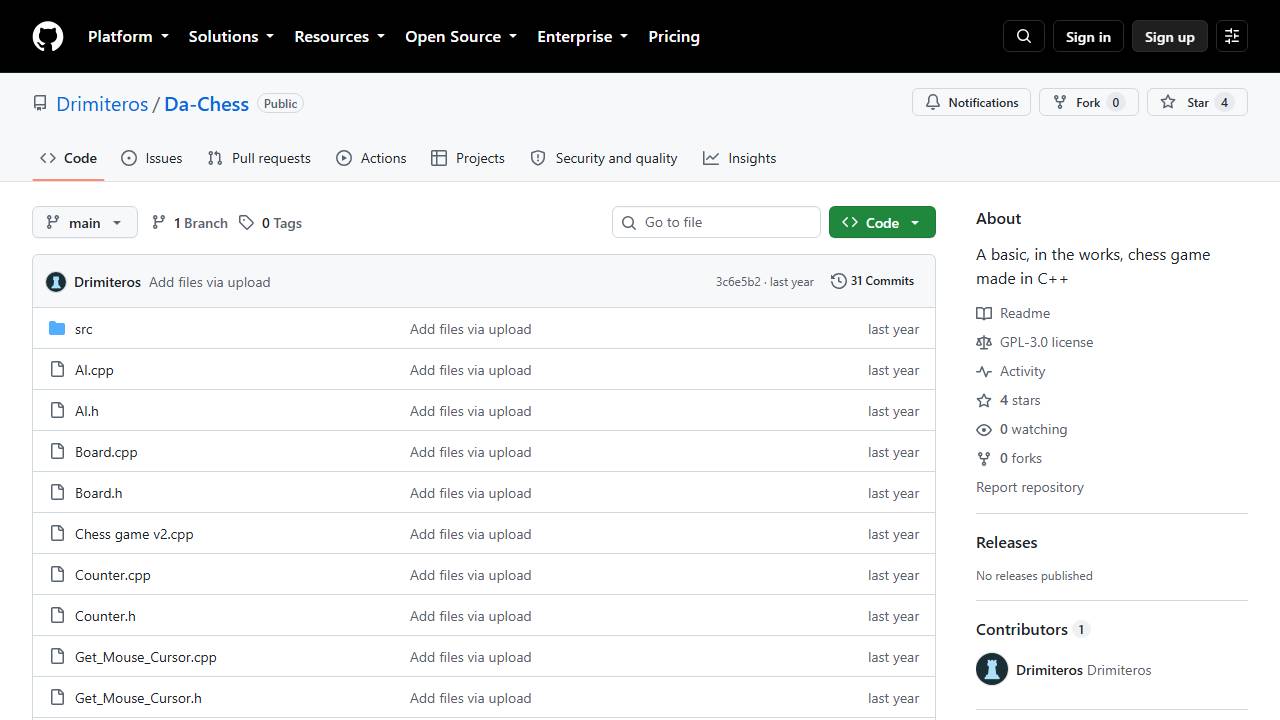This screenshot has width=1280, height=720.
Task: Click the Notifications button
Action: (971, 102)
